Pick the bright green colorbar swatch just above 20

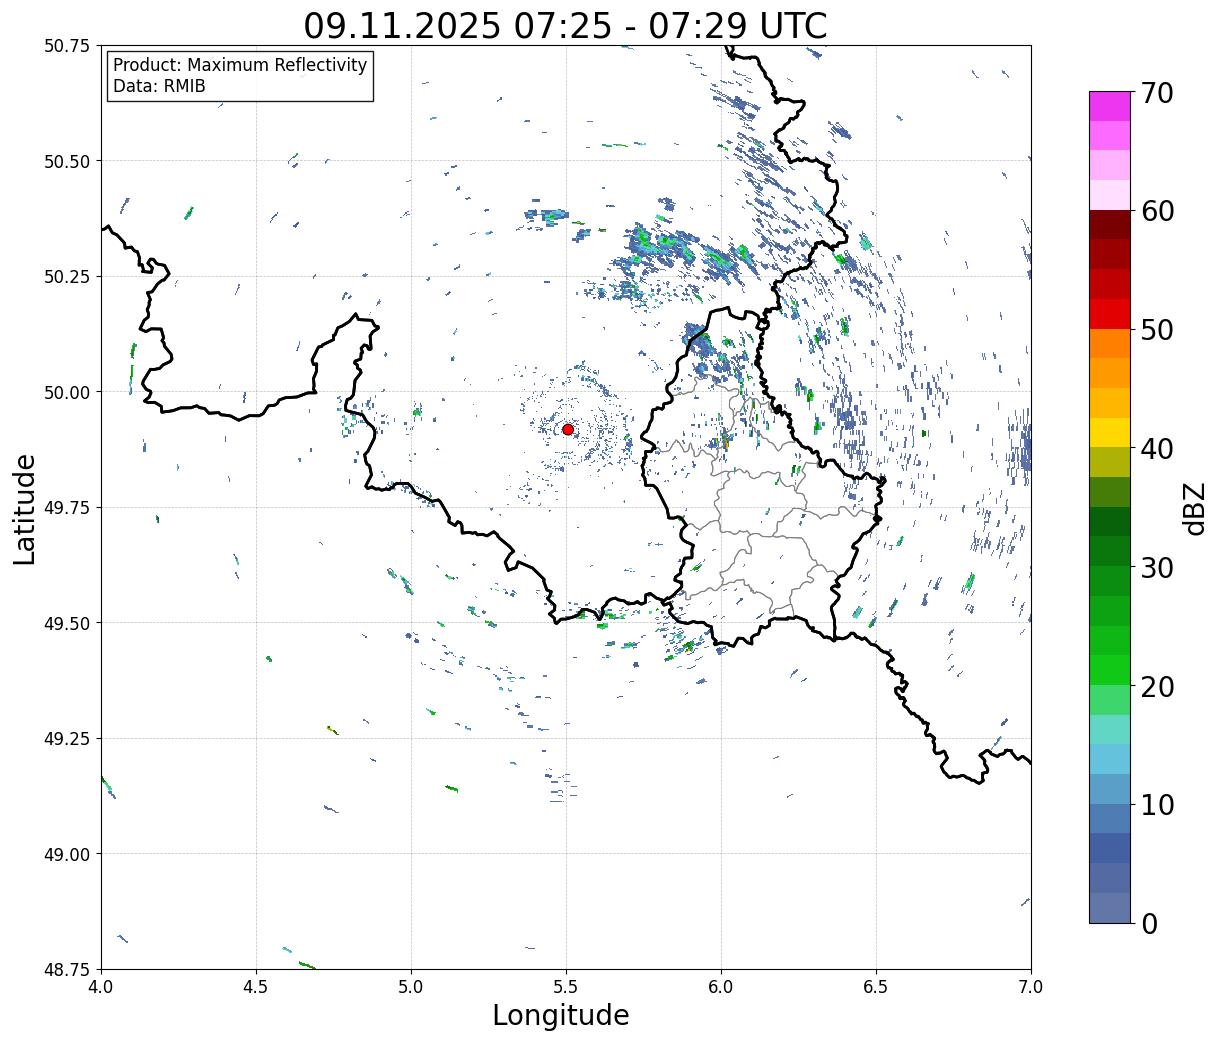tap(1110, 670)
